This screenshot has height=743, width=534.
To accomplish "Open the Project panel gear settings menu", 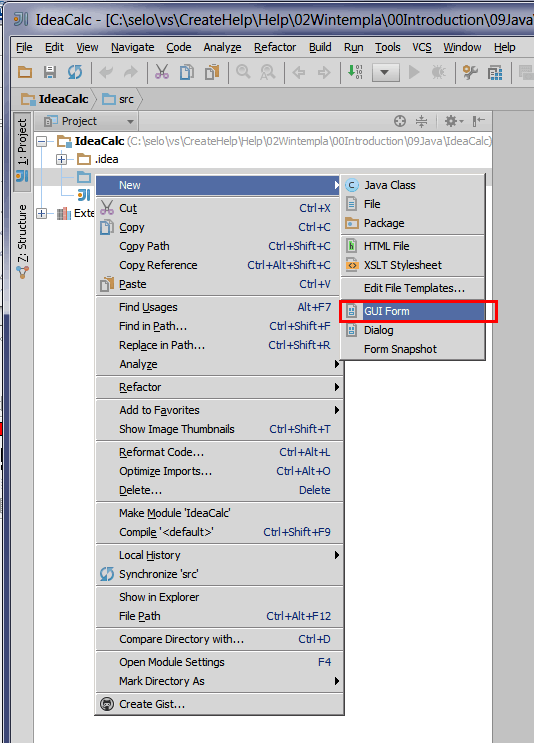I will [453, 121].
